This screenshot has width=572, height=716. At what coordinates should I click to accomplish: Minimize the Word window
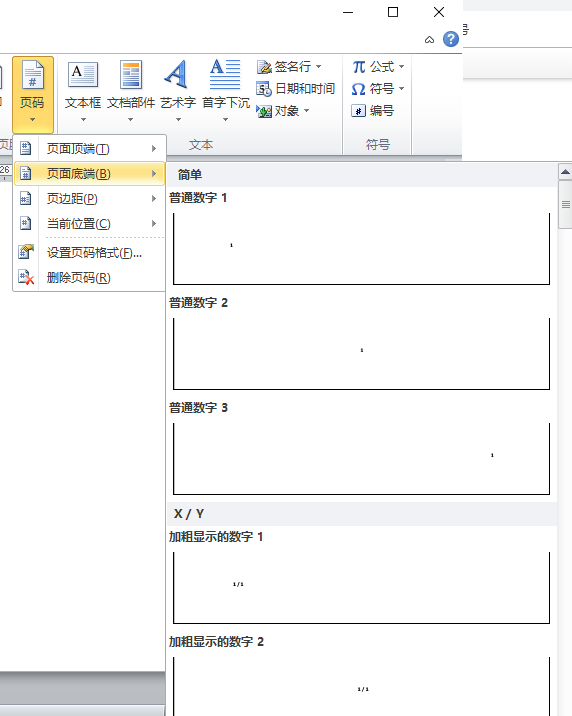tap(348, 12)
